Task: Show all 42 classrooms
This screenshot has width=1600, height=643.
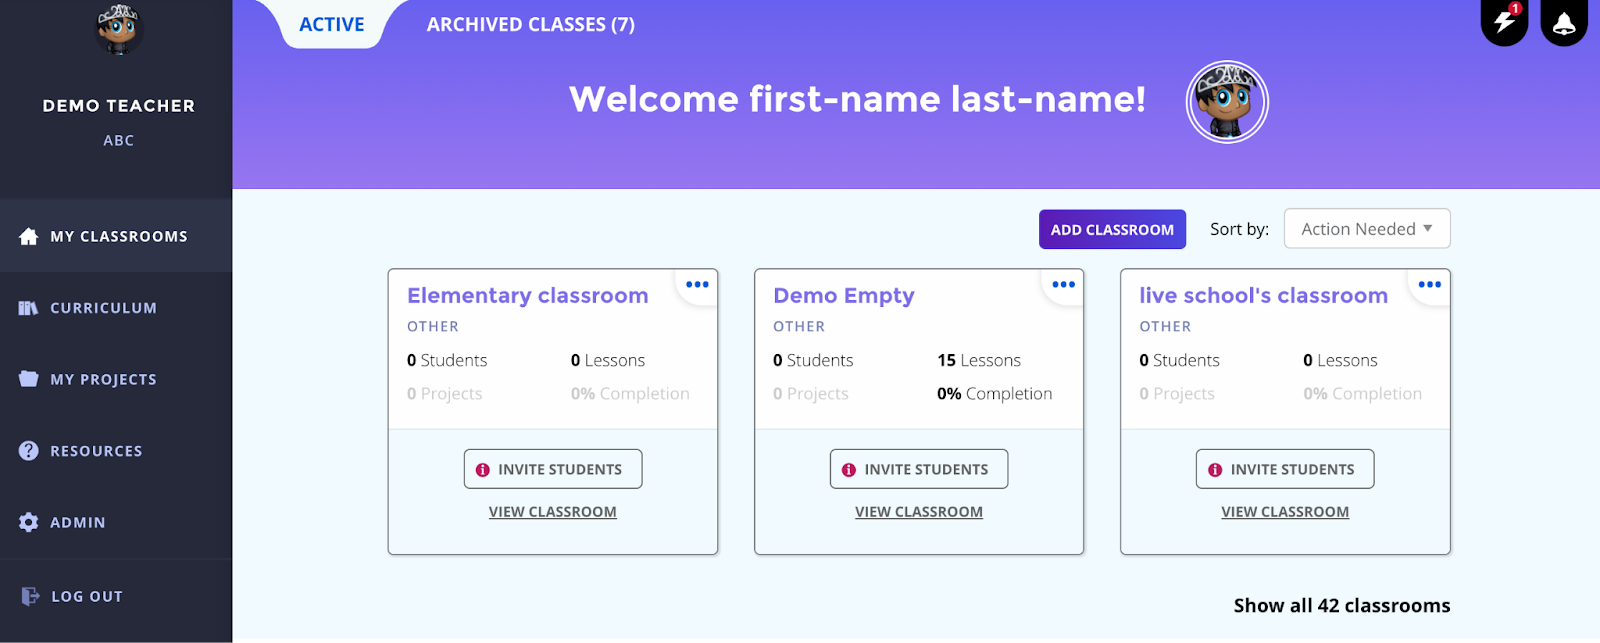Action: tap(1342, 605)
